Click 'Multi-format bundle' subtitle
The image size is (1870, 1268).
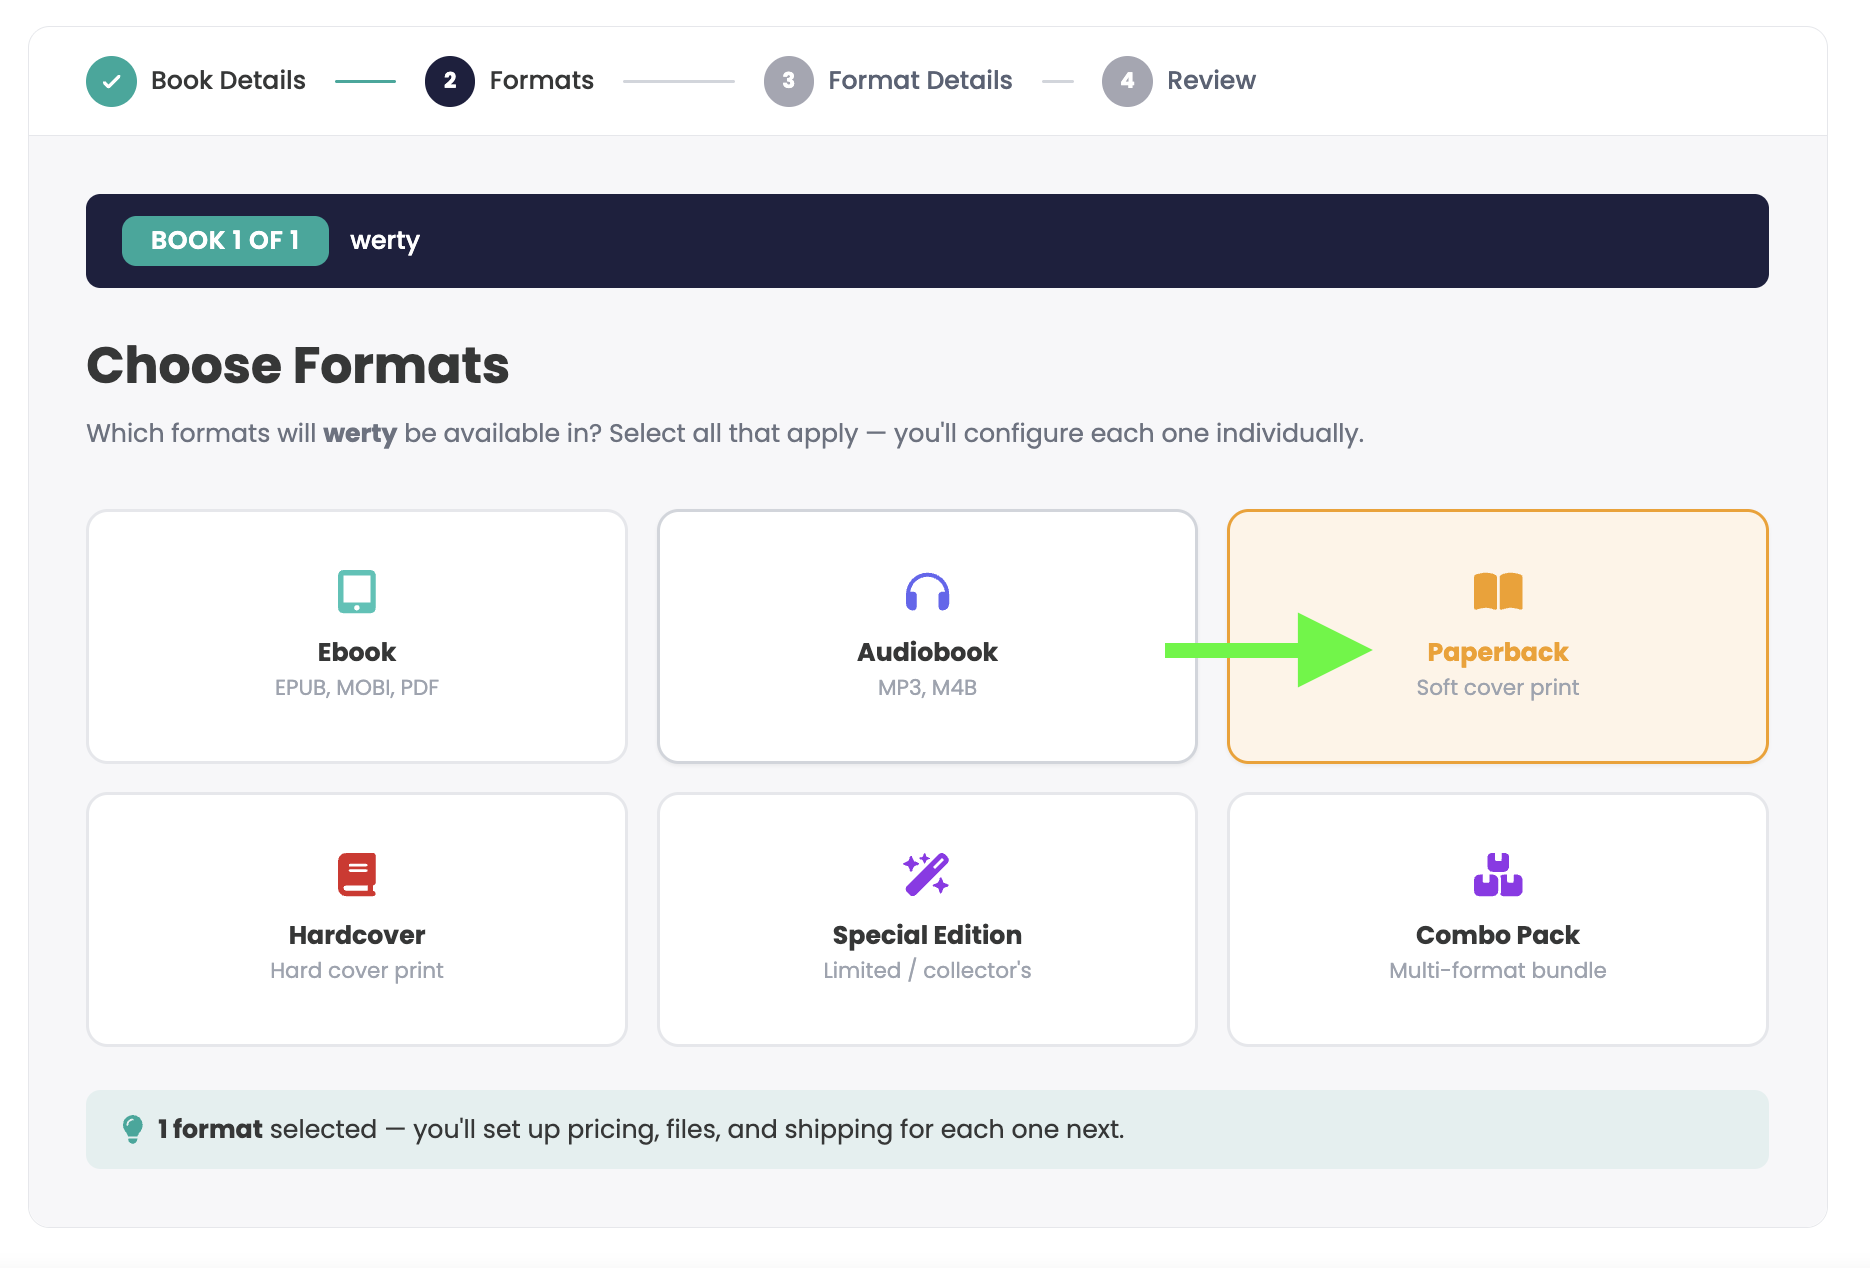tap(1498, 970)
